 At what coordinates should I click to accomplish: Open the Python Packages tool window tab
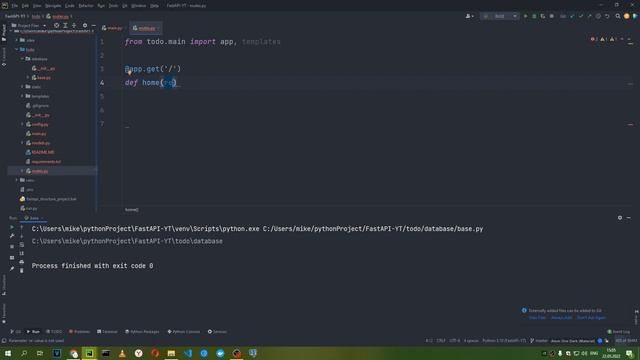(142, 332)
